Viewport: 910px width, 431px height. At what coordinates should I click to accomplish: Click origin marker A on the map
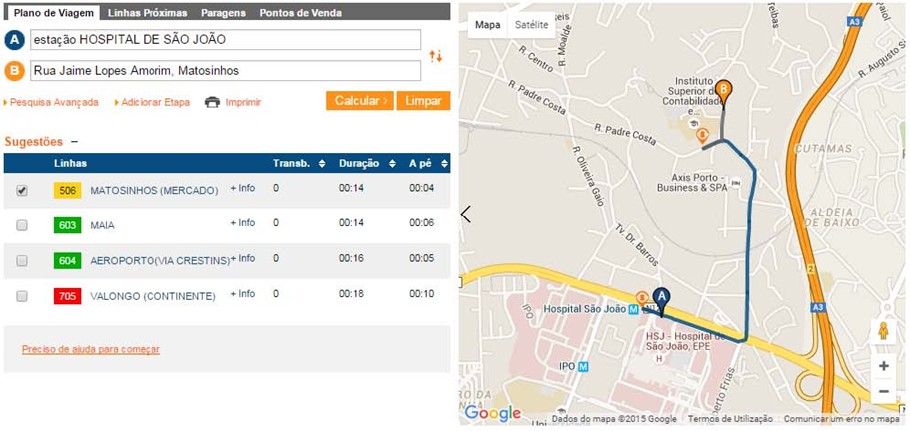pyautogui.click(x=660, y=298)
